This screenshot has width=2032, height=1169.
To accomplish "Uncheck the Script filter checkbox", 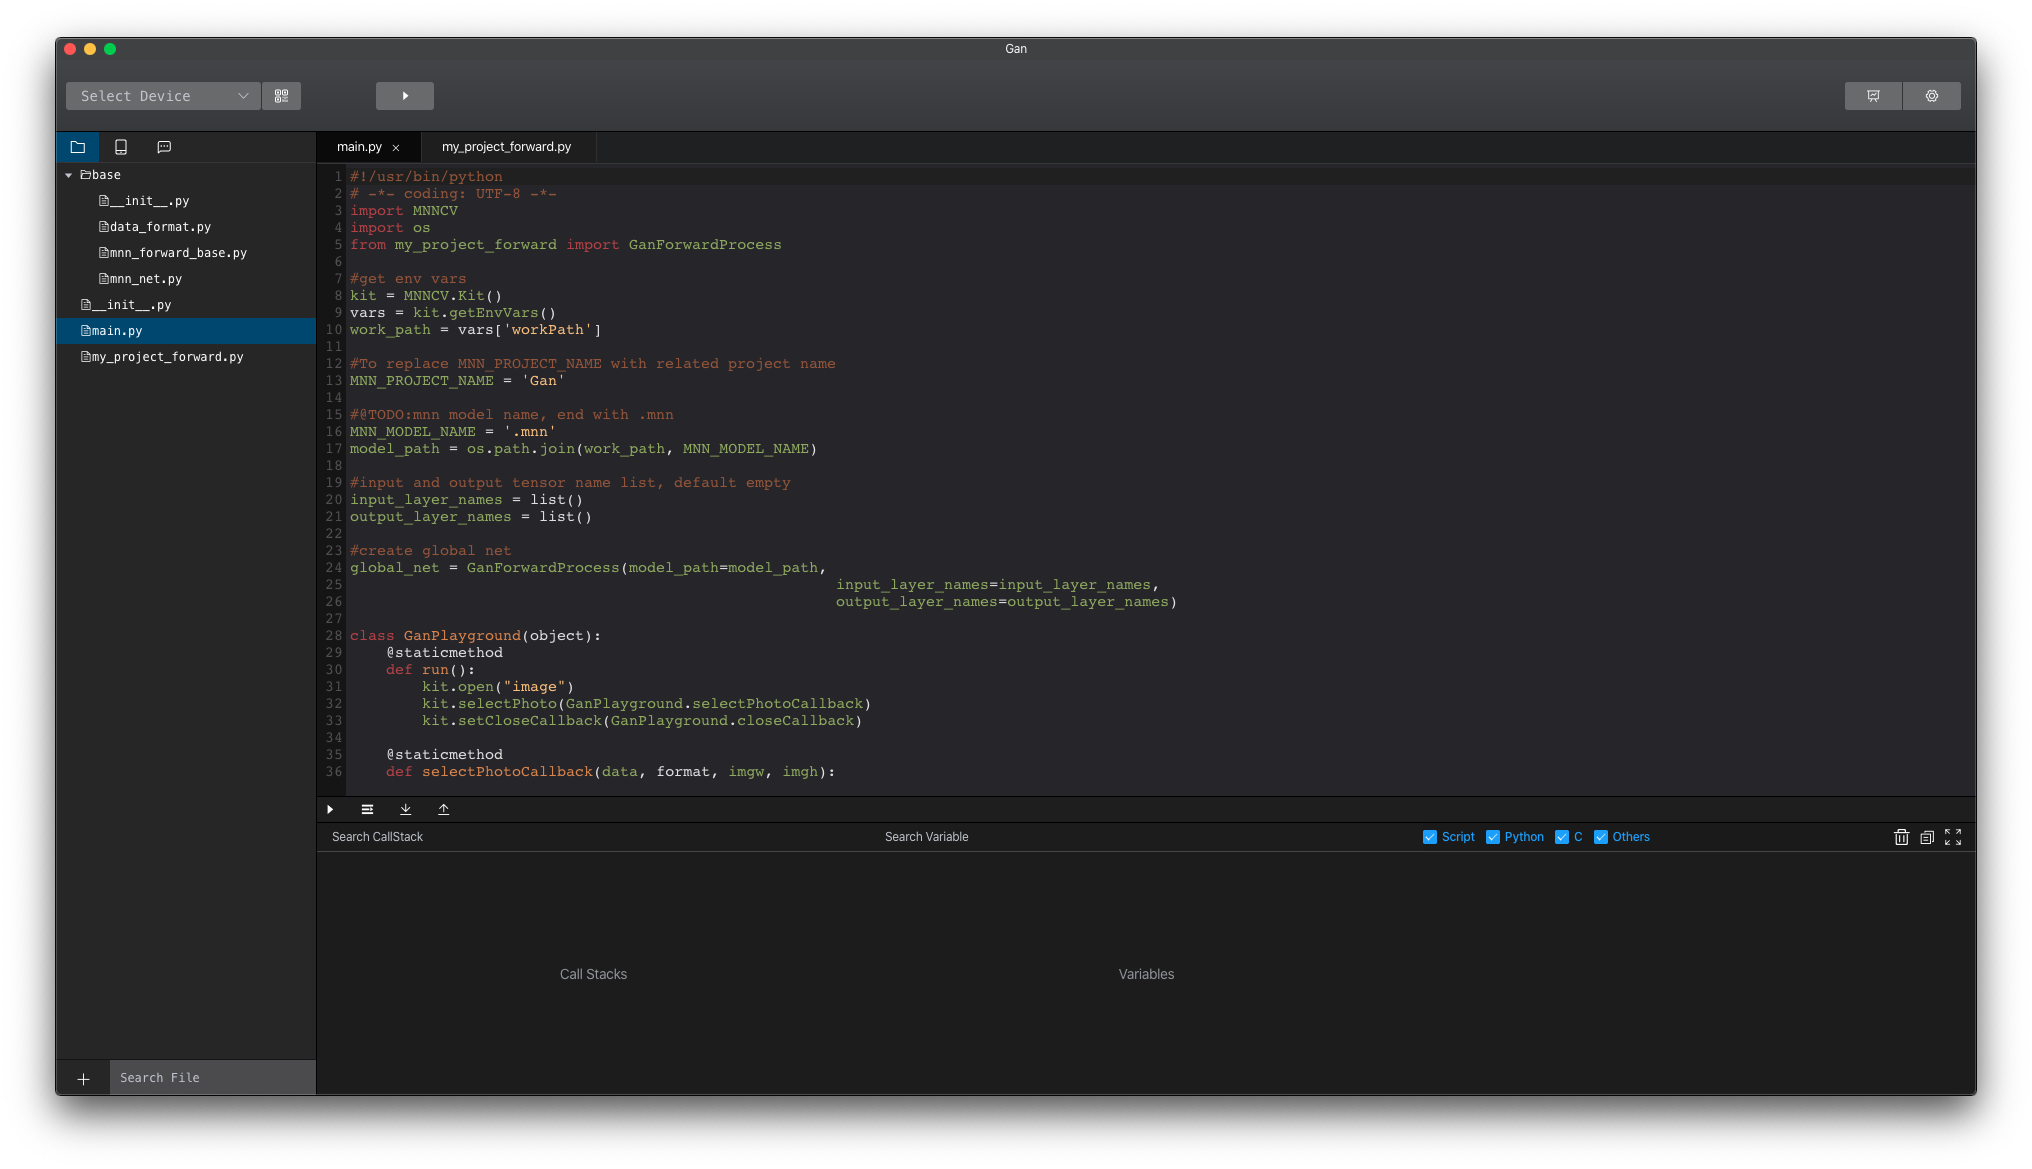I will (x=1430, y=837).
